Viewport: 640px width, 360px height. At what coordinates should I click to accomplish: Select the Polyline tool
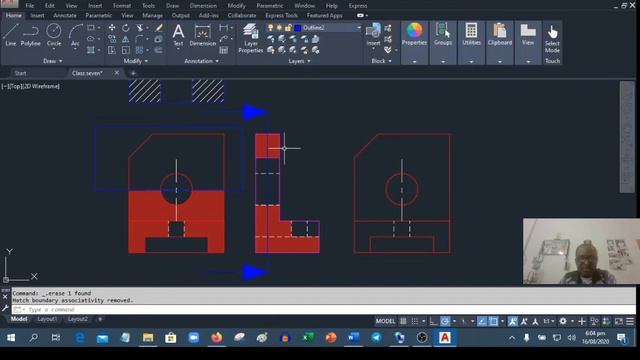31,35
